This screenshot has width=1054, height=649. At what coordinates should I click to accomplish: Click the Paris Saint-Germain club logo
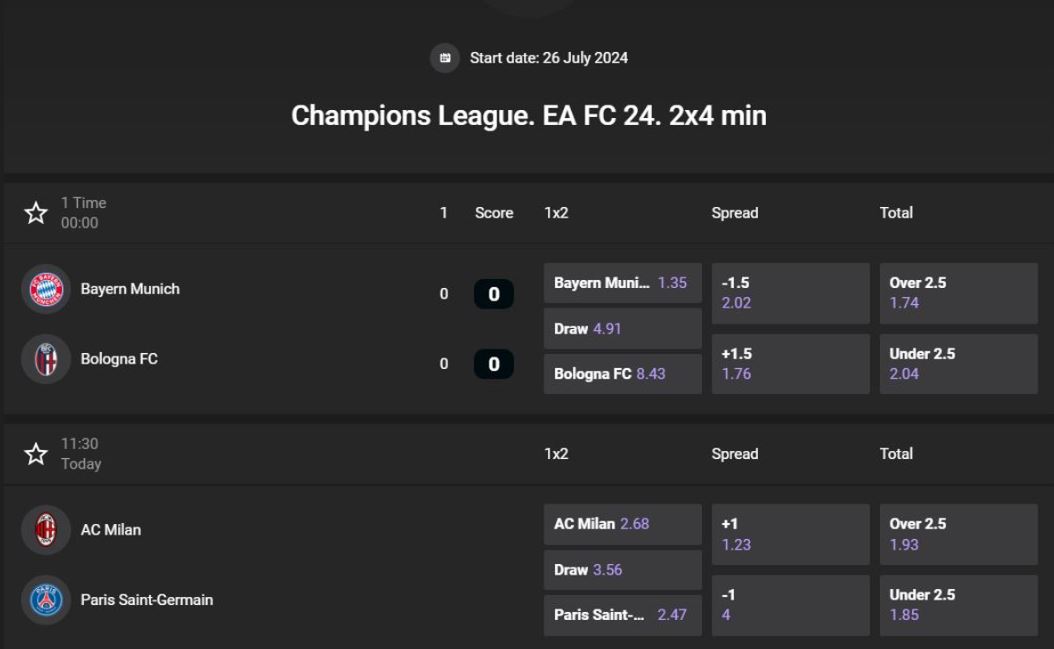click(46, 600)
